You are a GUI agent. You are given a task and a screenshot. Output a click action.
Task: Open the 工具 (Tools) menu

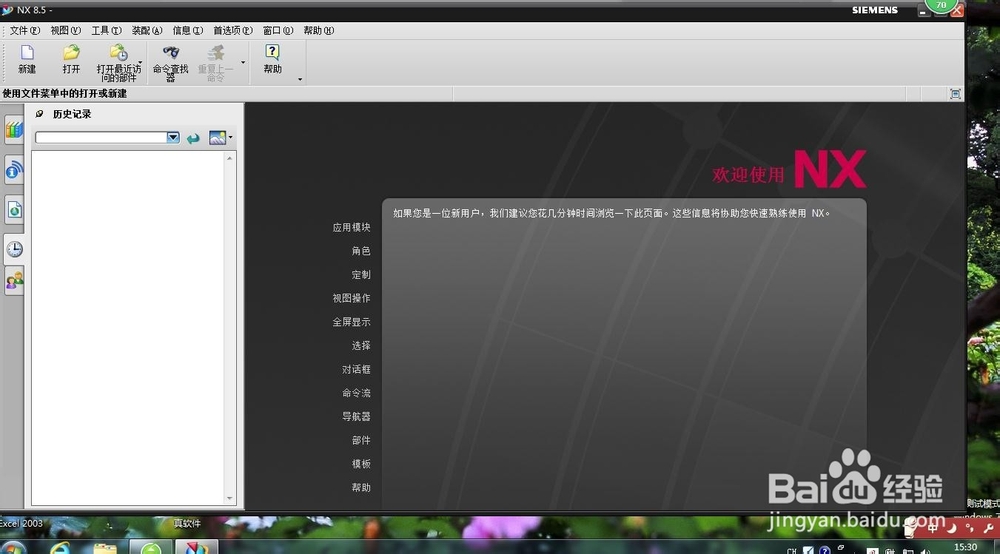tap(106, 31)
